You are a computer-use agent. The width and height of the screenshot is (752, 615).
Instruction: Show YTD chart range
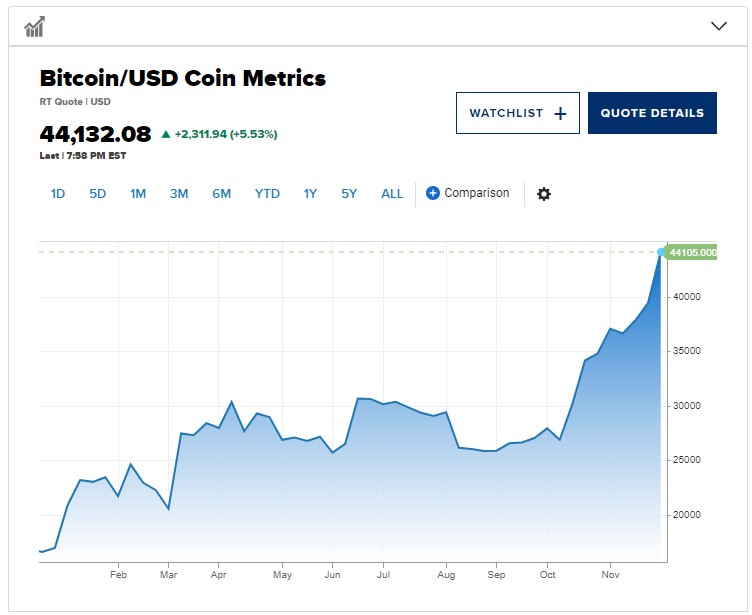(267, 194)
